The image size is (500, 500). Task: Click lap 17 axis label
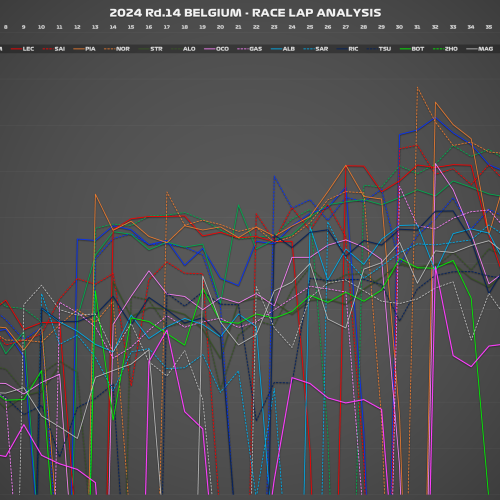[x=167, y=27]
